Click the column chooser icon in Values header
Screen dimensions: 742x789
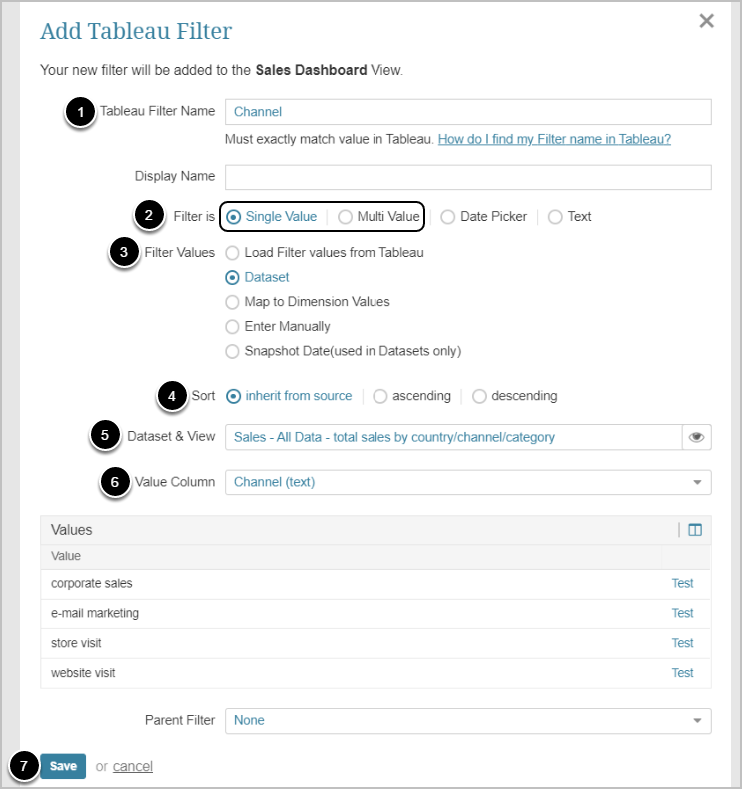695,530
